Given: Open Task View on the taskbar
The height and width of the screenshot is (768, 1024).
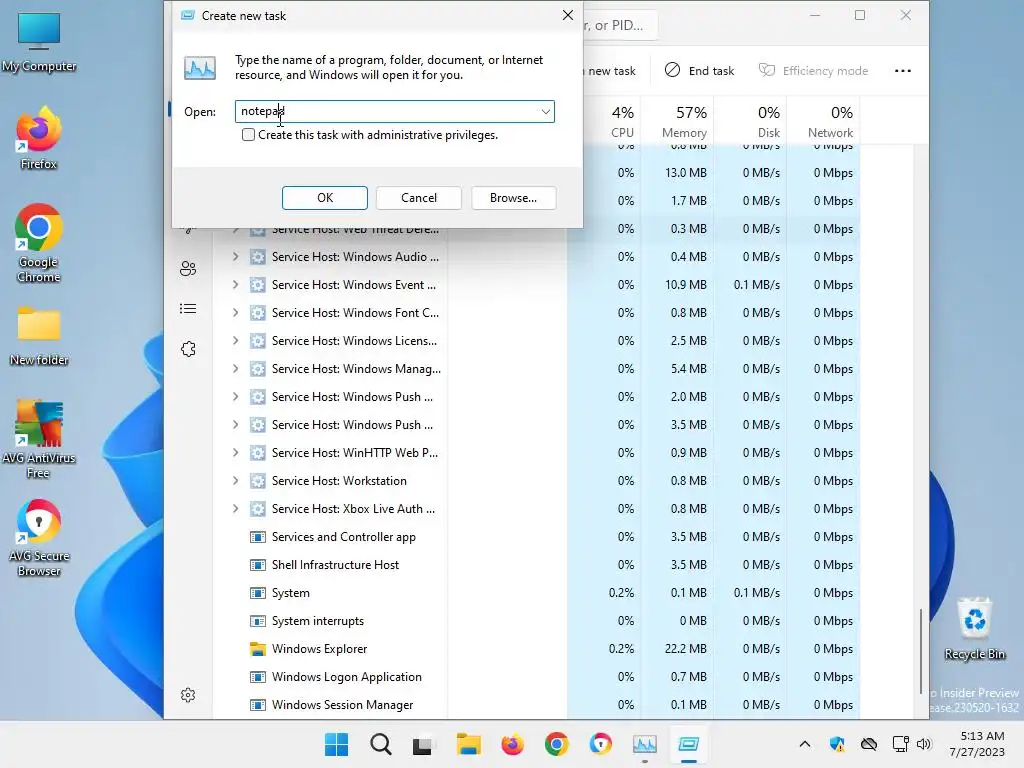Looking at the screenshot, I should 423,744.
